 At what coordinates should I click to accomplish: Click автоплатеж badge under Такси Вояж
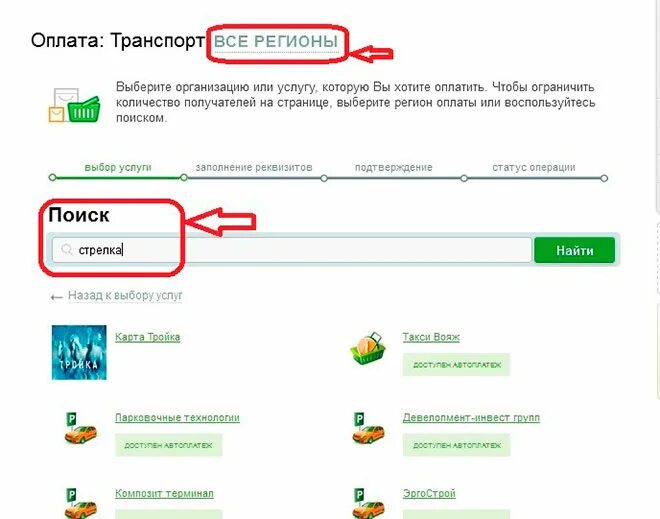(x=456, y=365)
